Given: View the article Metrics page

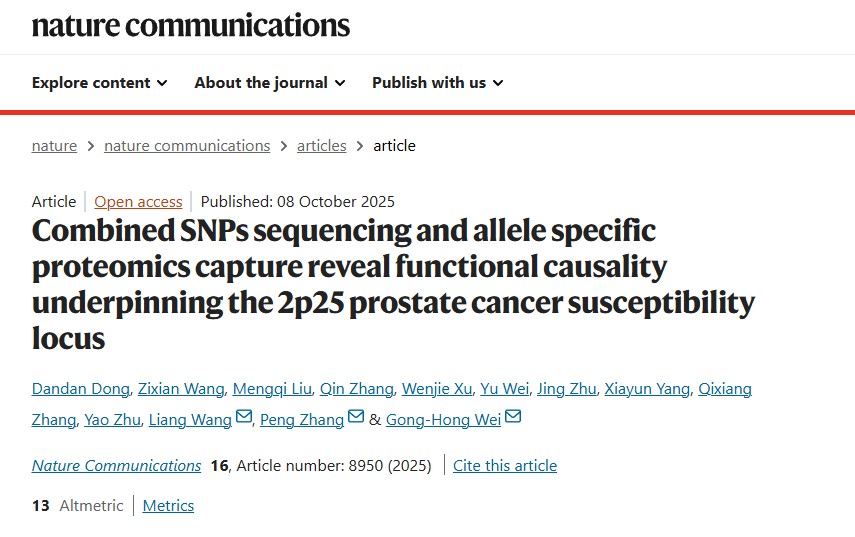Looking at the screenshot, I should 168,506.
